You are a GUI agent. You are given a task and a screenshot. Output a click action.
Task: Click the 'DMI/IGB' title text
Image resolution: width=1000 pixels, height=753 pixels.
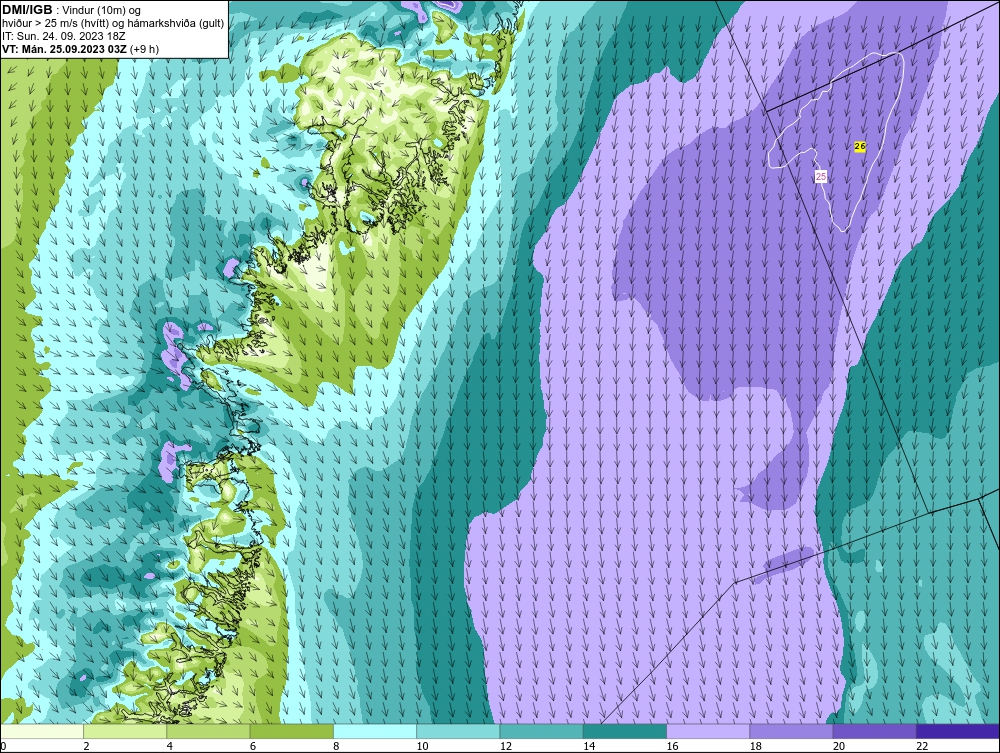27,10
